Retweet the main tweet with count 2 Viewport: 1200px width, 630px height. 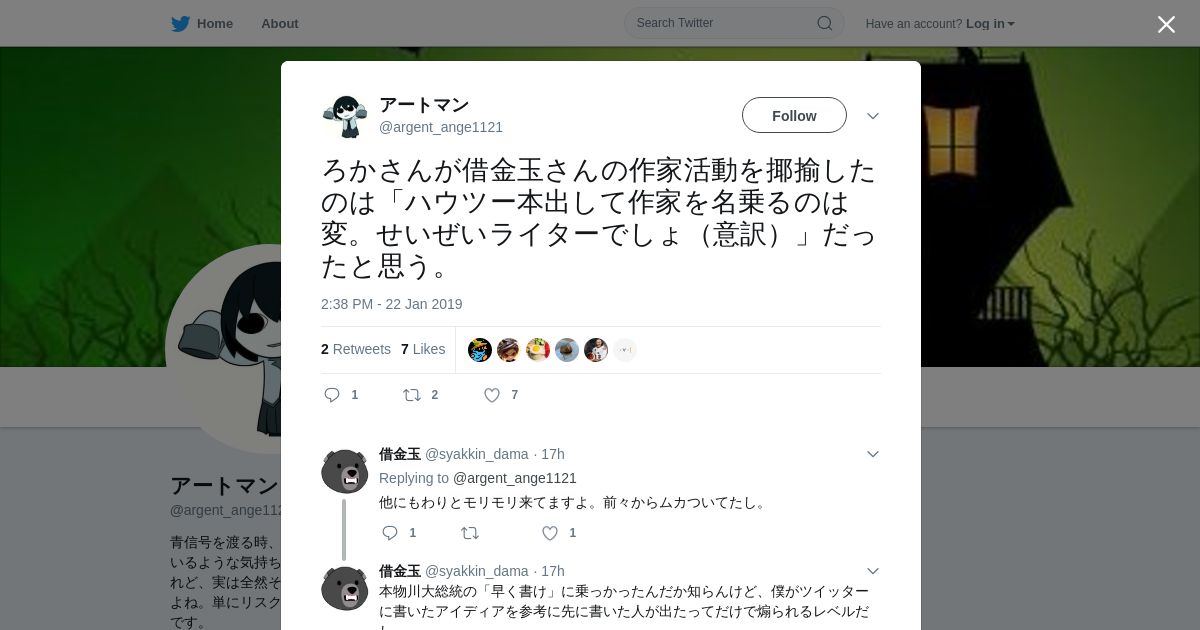[412, 395]
